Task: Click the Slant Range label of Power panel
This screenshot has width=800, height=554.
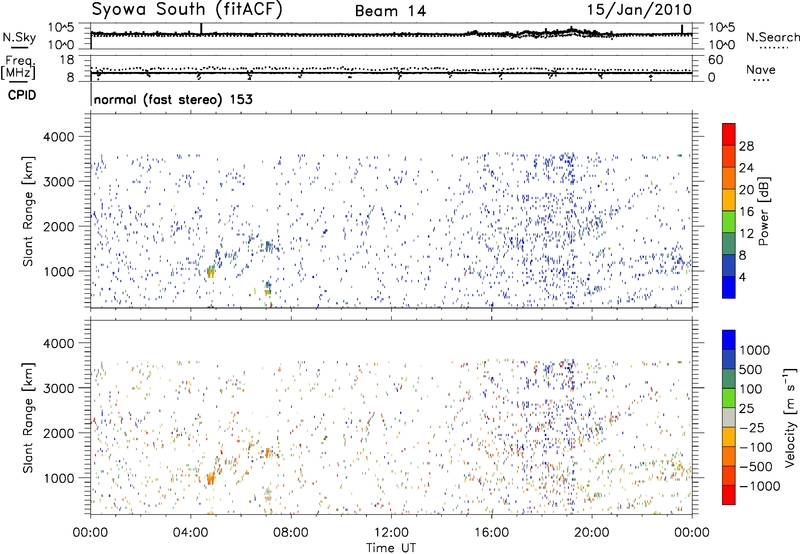Action: coord(28,212)
